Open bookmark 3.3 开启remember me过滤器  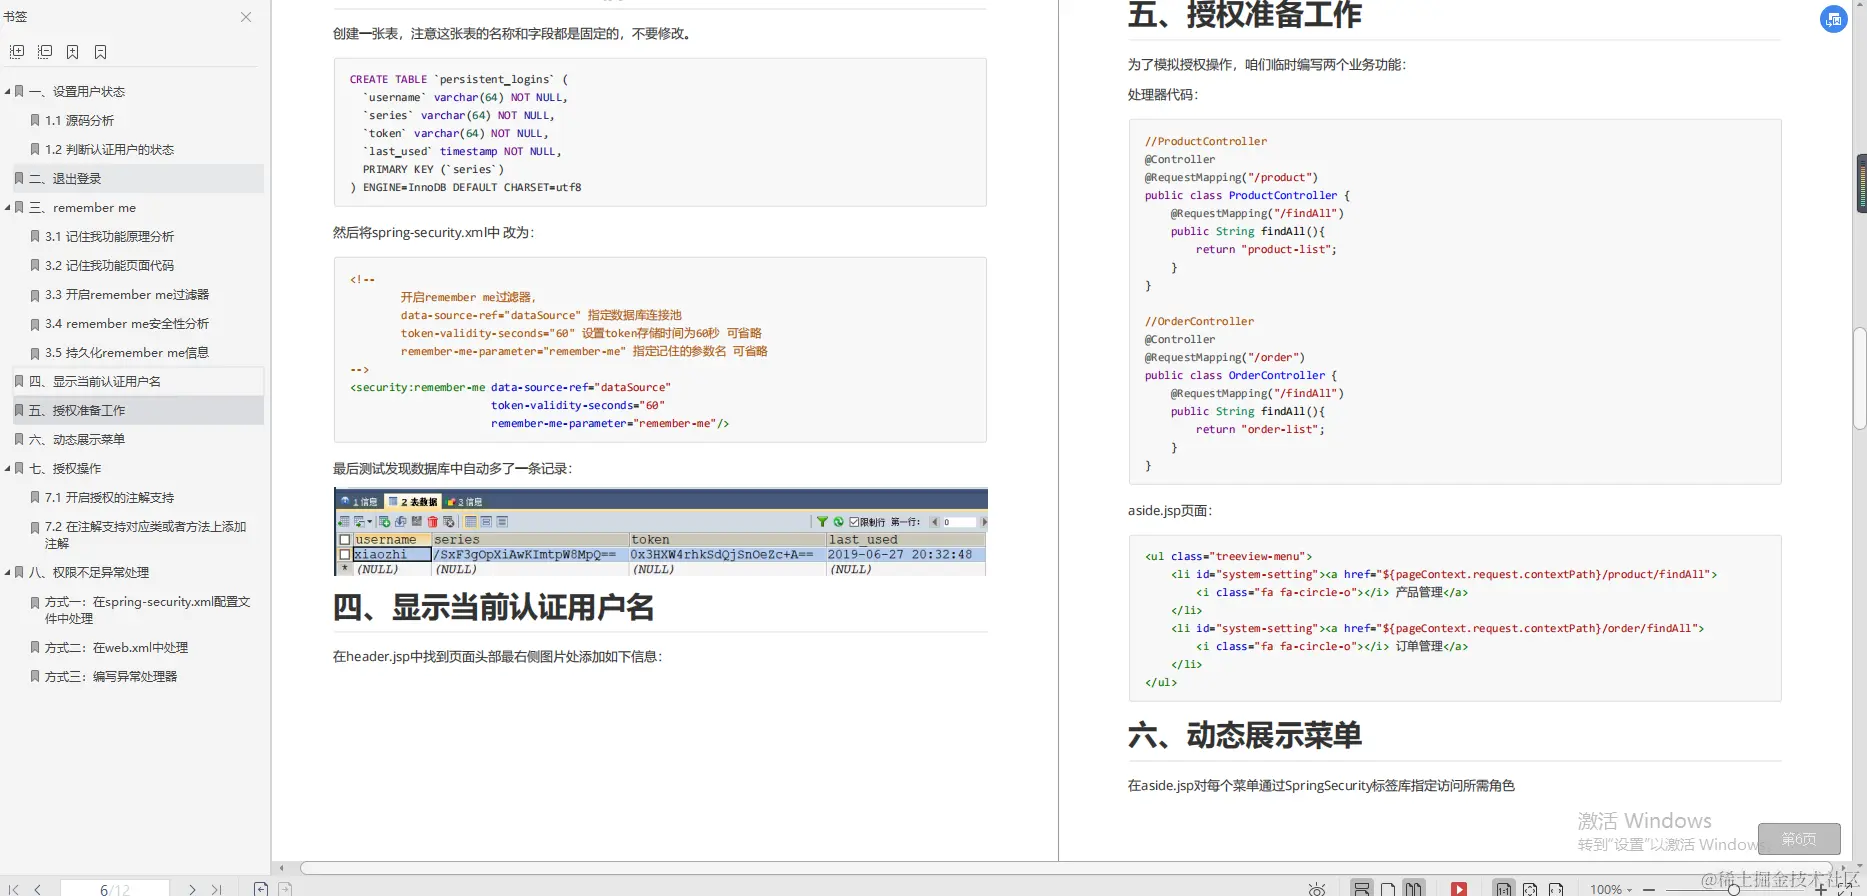[x=127, y=294]
